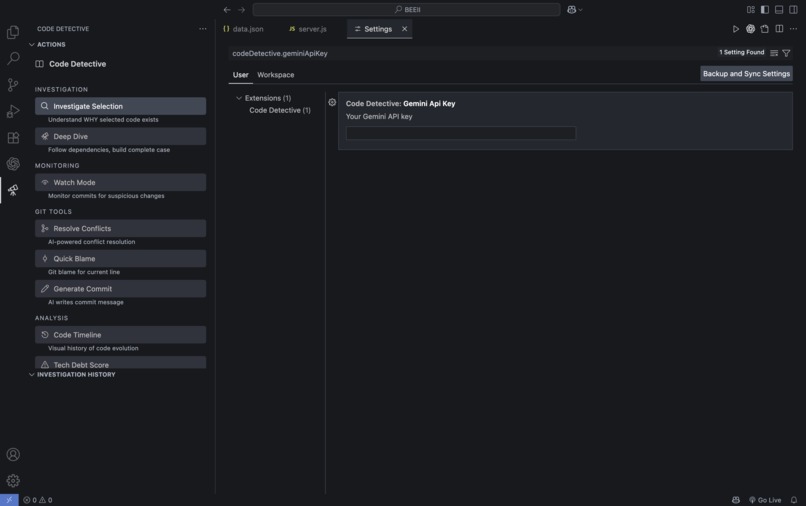Toggle the secondary sidebar visibility
This screenshot has height=506, width=806.
click(794, 9)
